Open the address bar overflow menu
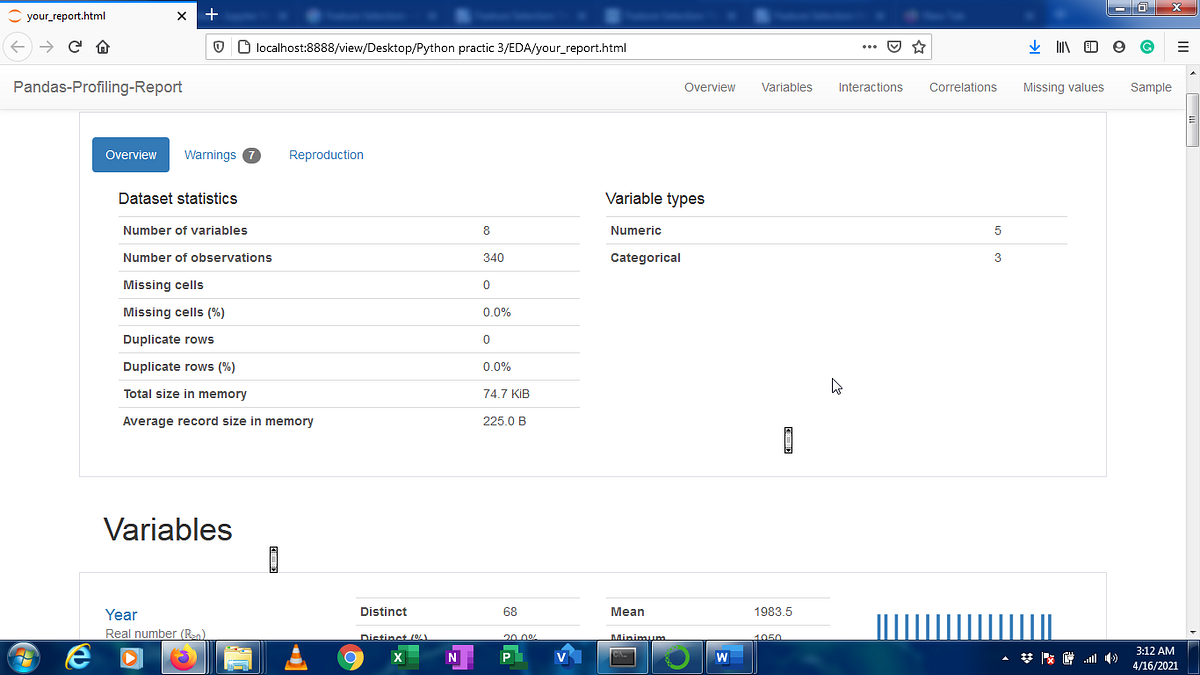Screen dimensions: 1200x675 (869, 46)
